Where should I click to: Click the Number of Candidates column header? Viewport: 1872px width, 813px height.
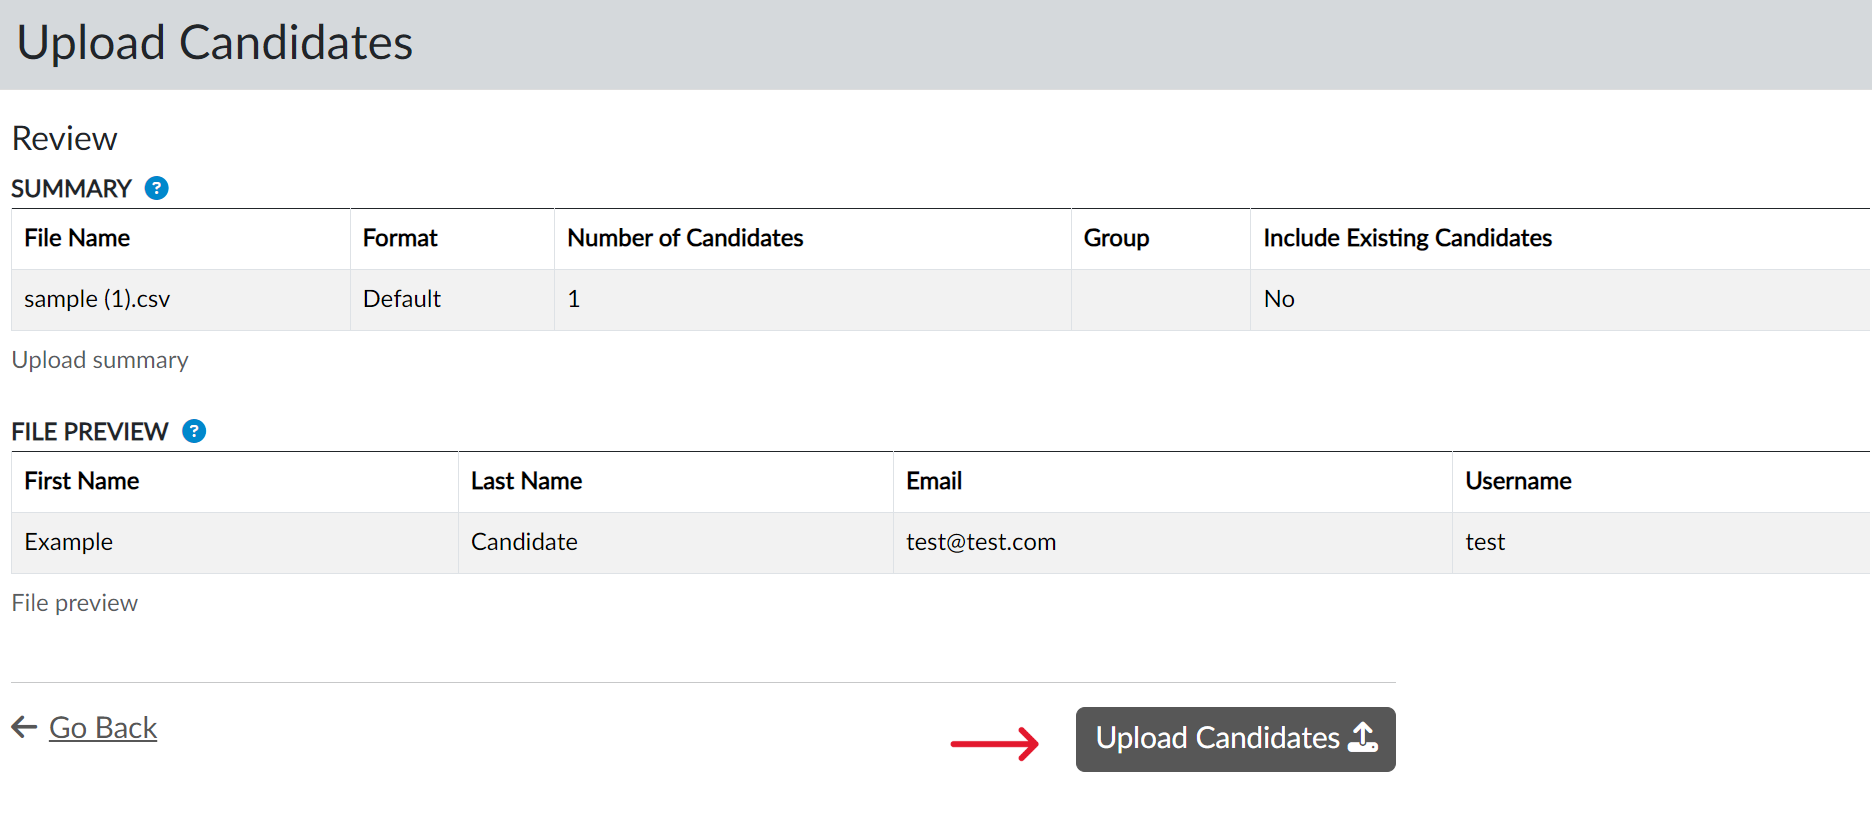685,238
